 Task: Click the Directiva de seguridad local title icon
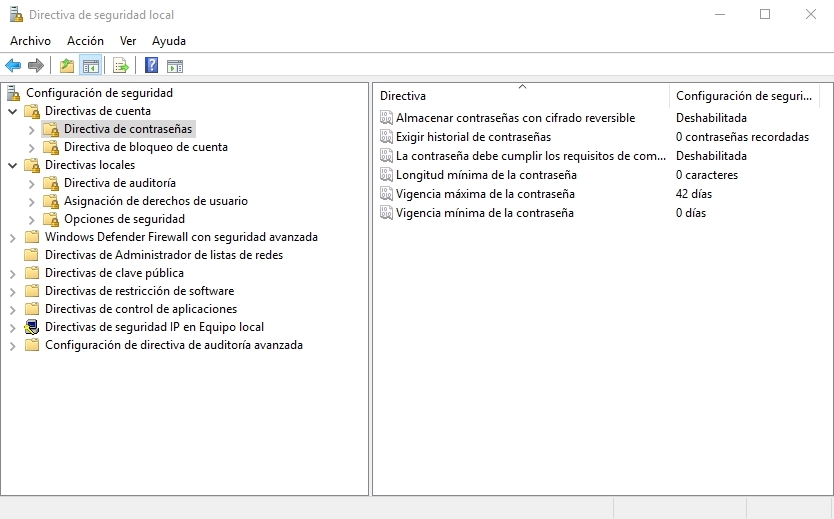point(16,14)
